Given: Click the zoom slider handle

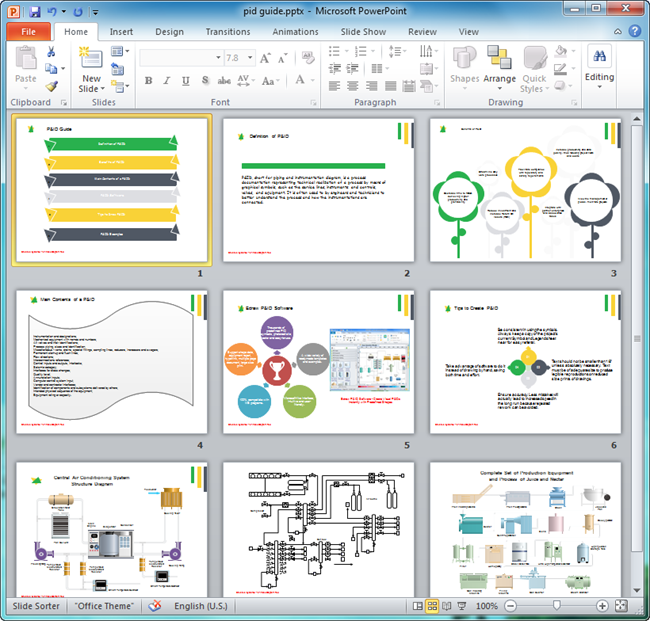Looking at the screenshot, I should (557, 606).
